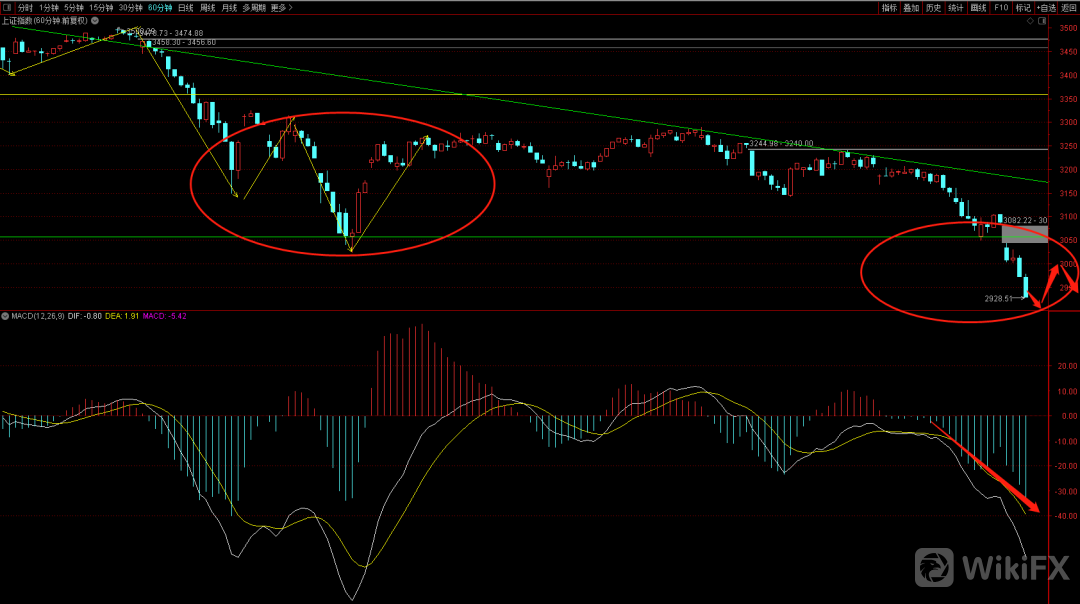The image size is (1080, 604).
Task: Add to watchlist with +自选 button
Action: (1046, 7)
